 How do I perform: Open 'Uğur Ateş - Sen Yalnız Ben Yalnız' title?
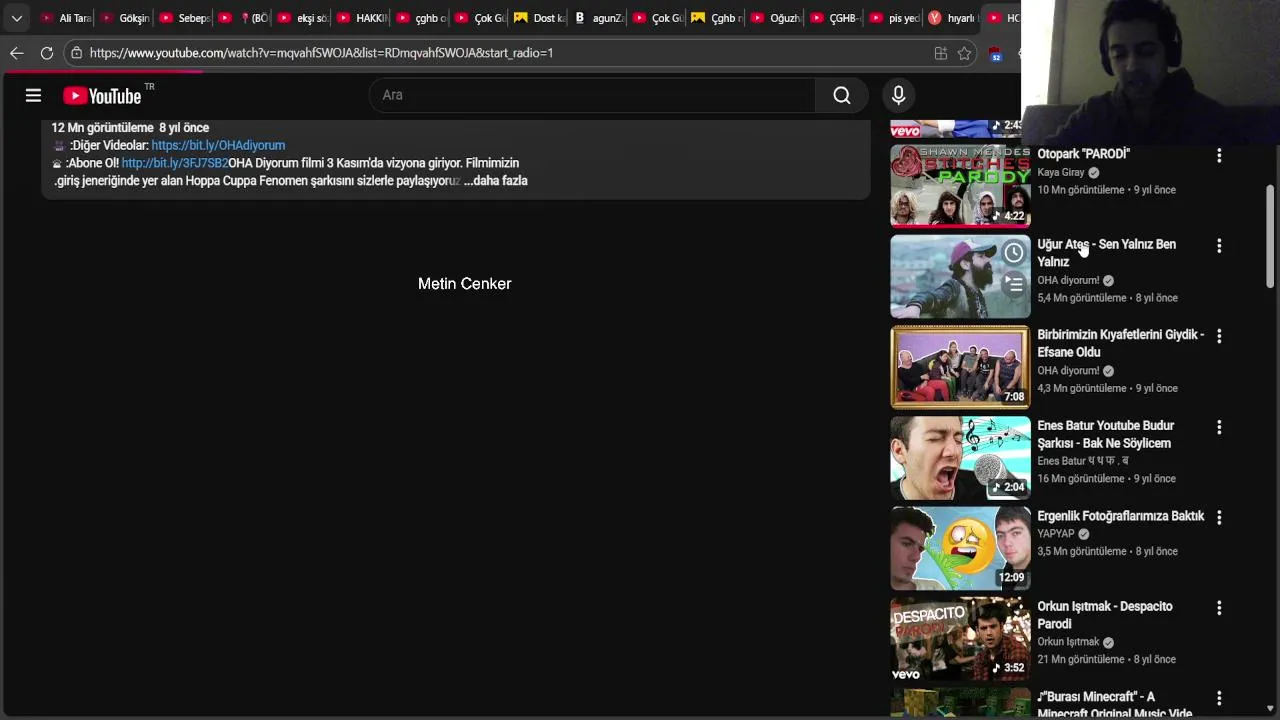[x=1106, y=253]
